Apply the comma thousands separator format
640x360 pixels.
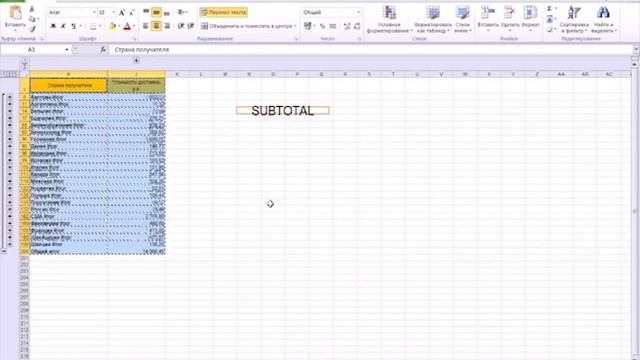click(333, 26)
